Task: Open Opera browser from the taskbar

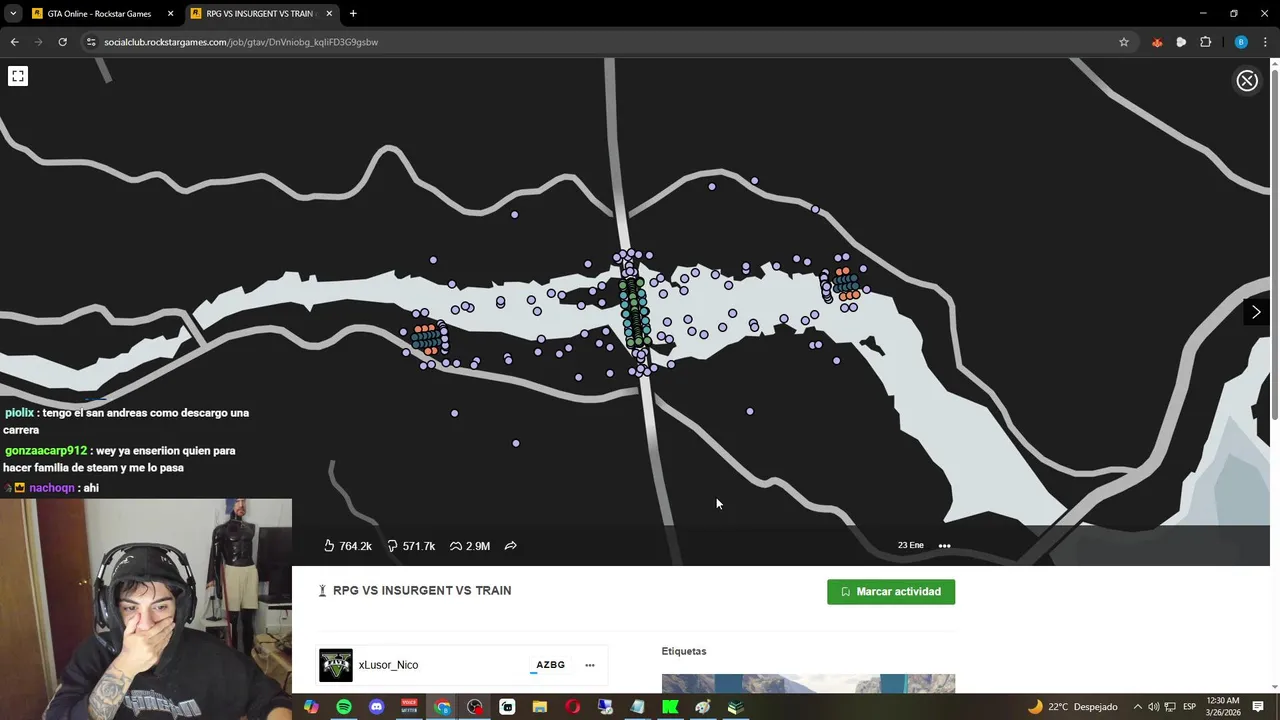Action: [x=572, y=707]
